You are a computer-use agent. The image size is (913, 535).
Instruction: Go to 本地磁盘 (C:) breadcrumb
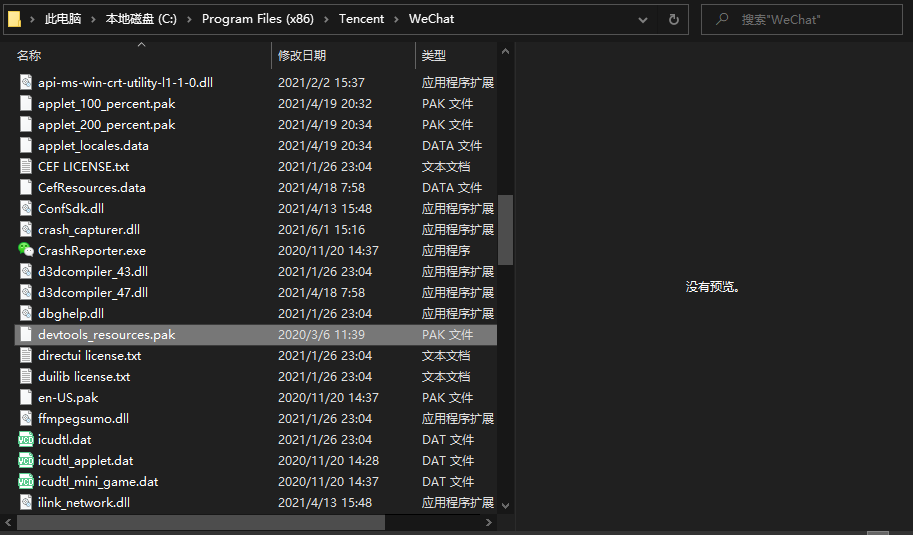click(x=141, y=19)
